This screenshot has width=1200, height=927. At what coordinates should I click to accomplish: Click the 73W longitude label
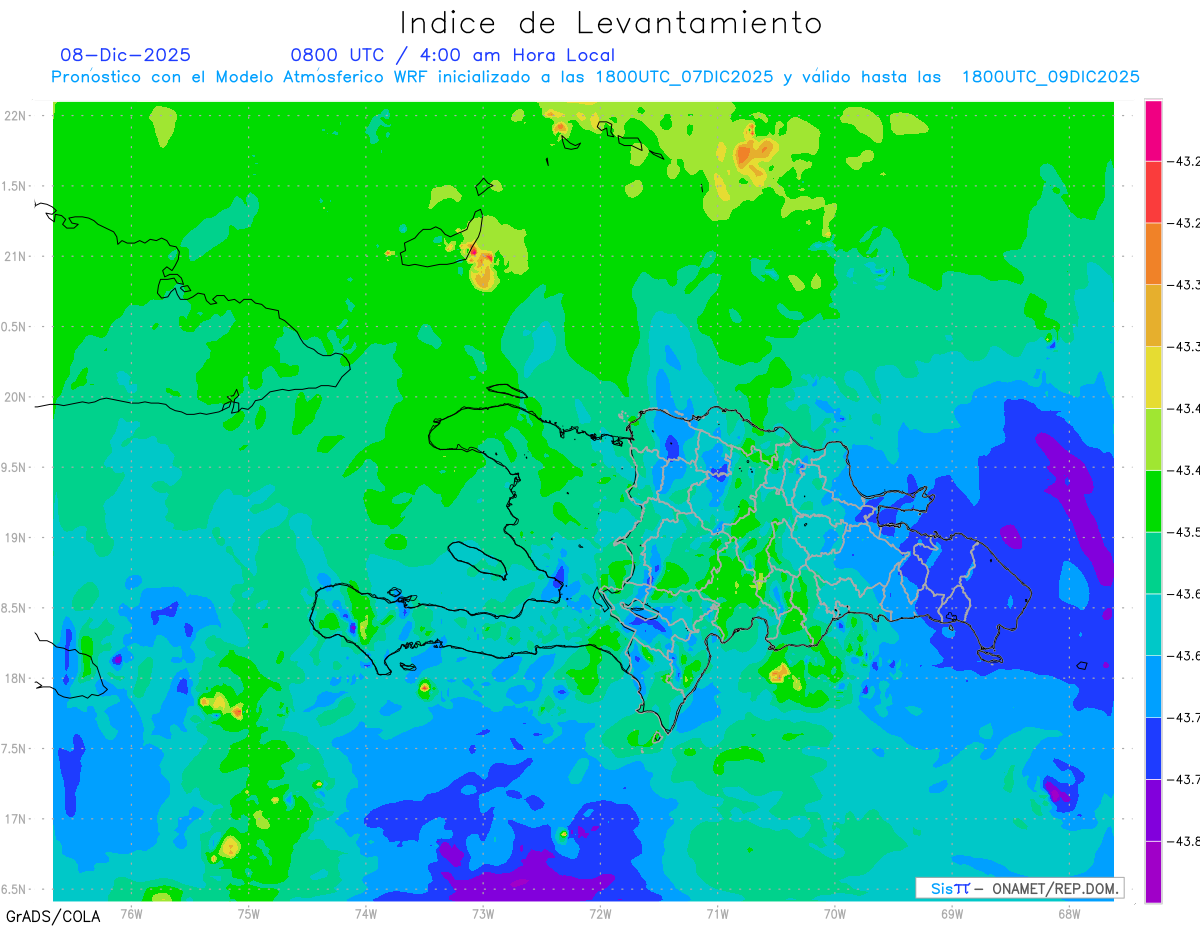tap(483, 913)
